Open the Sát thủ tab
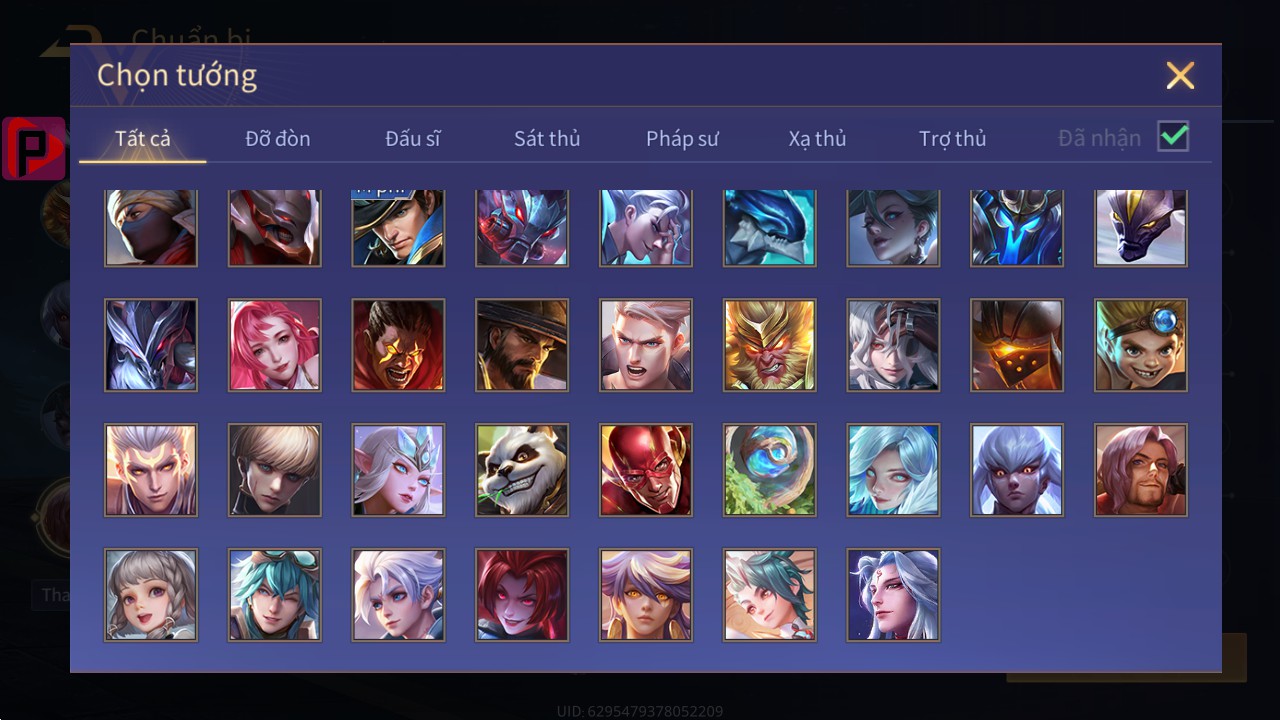 547,138
